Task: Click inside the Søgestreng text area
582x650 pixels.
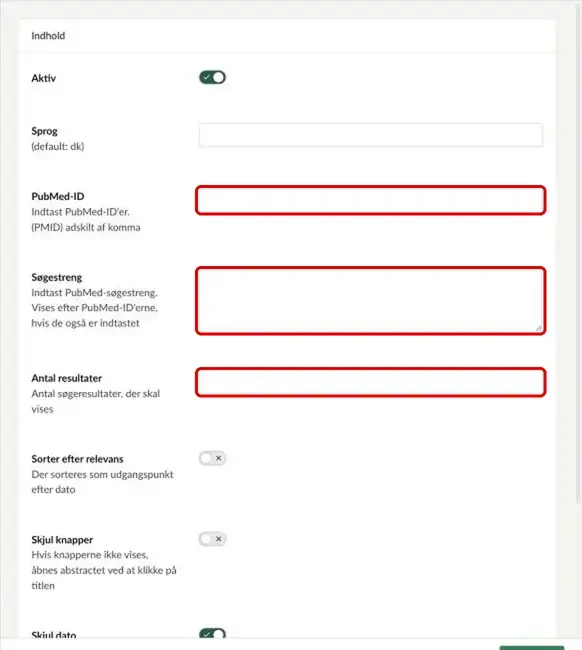Action: (x=371, y=301)
